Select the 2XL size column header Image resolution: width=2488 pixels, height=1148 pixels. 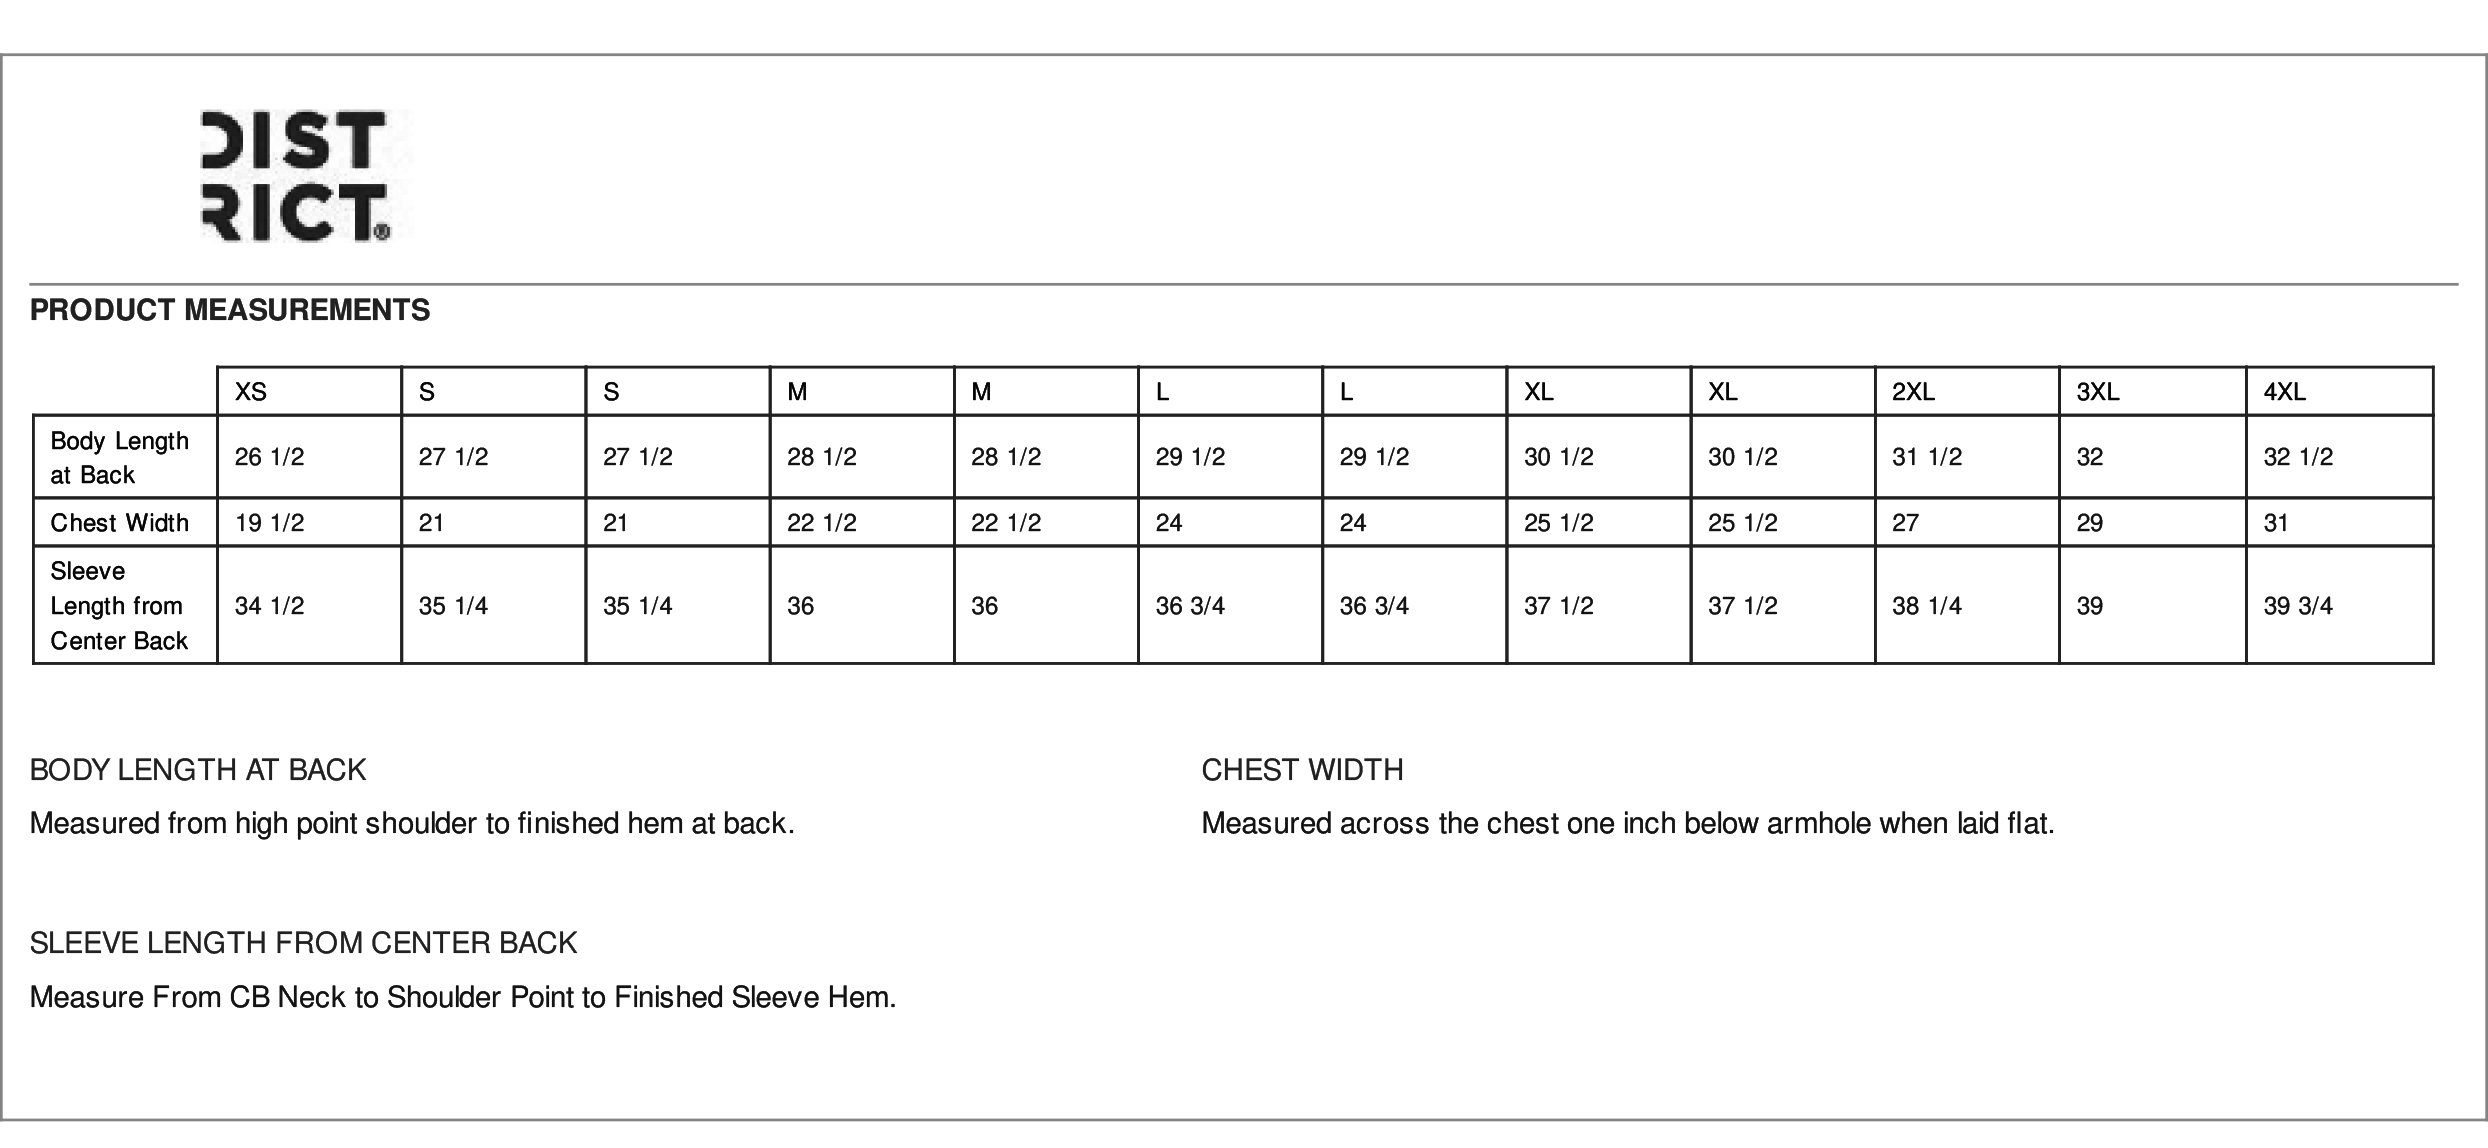1967,392
